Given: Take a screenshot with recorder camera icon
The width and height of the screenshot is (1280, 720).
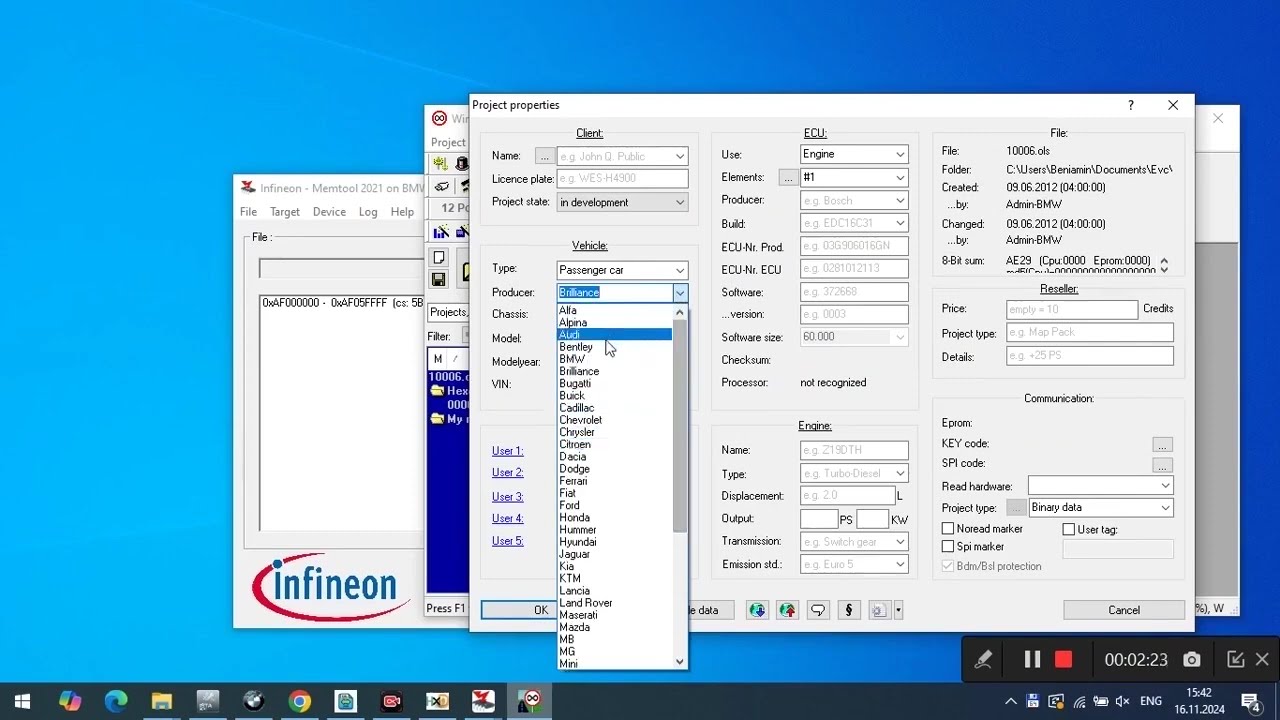Looking at the screenshot, I should (1191, 659).
